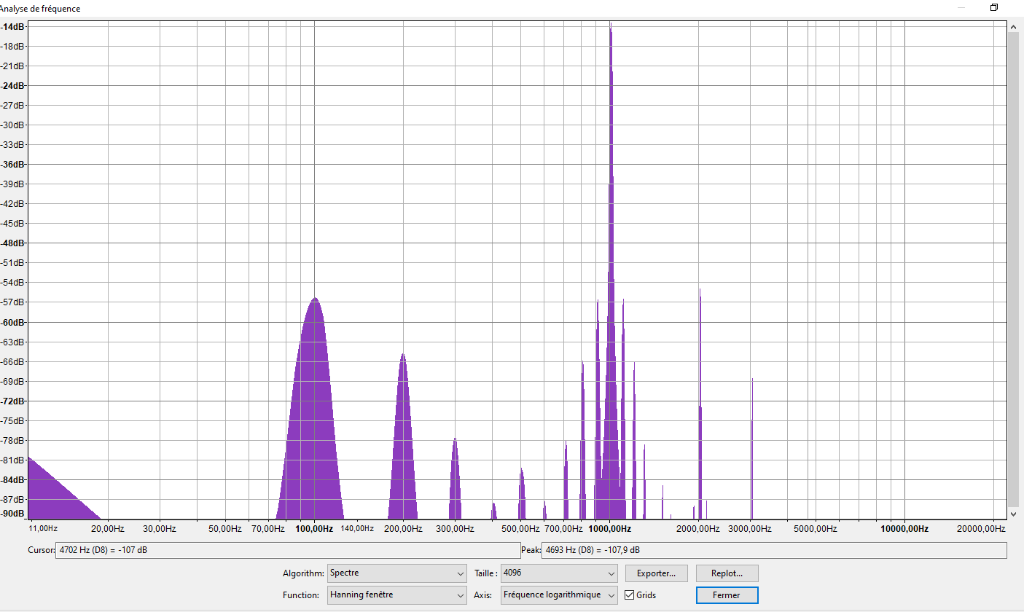Toggle the Grids checkbox
The height and width of the screenshot is (612, 1024).
[629, 595]
